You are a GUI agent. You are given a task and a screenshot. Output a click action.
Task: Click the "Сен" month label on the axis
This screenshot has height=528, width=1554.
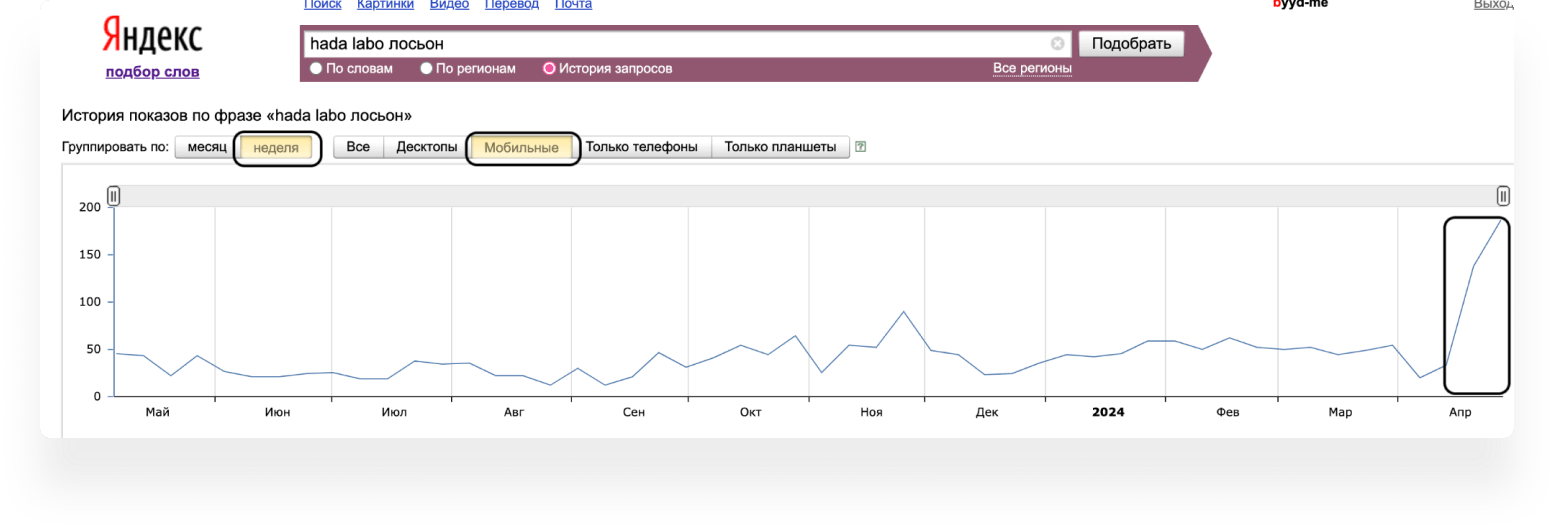click(x=633, y=412)
